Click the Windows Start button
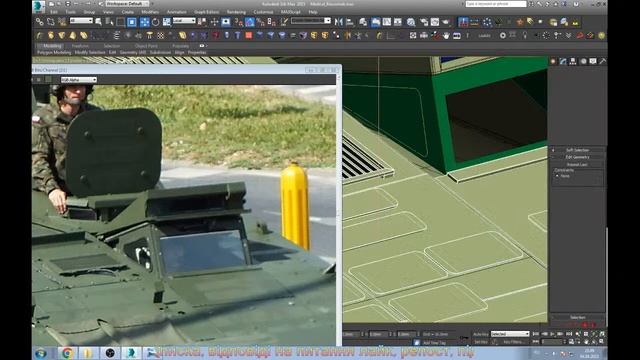The height and width of the screenshot is (360, 640). coord(41,353)
